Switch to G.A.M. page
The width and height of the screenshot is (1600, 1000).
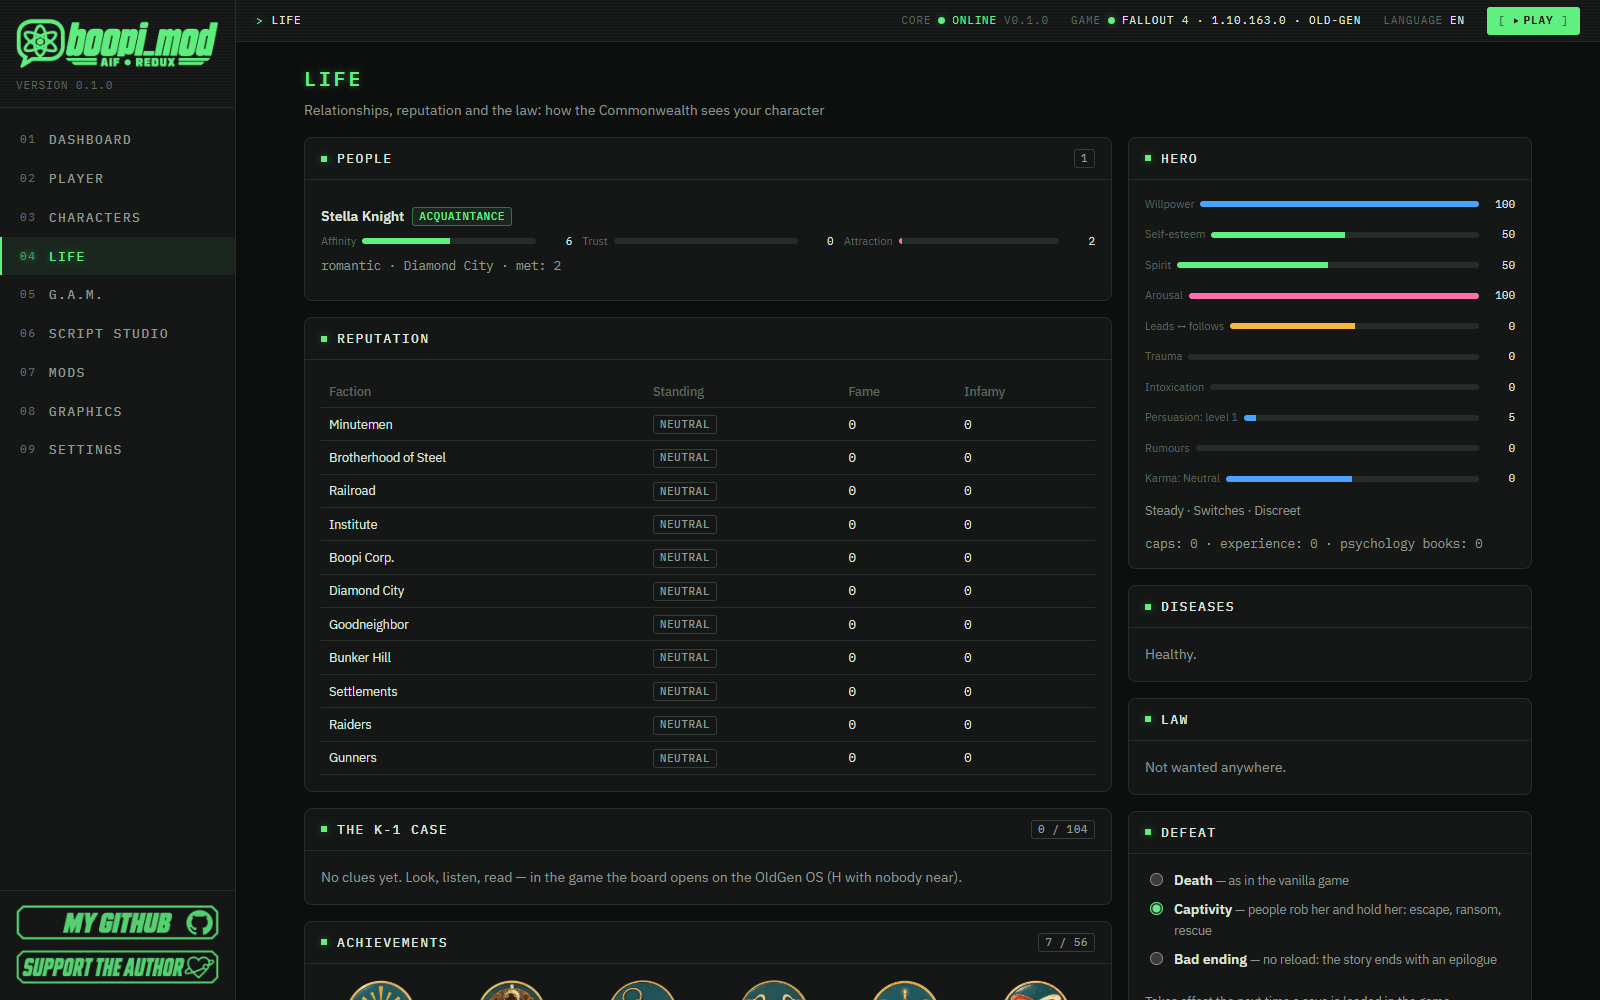117,295
